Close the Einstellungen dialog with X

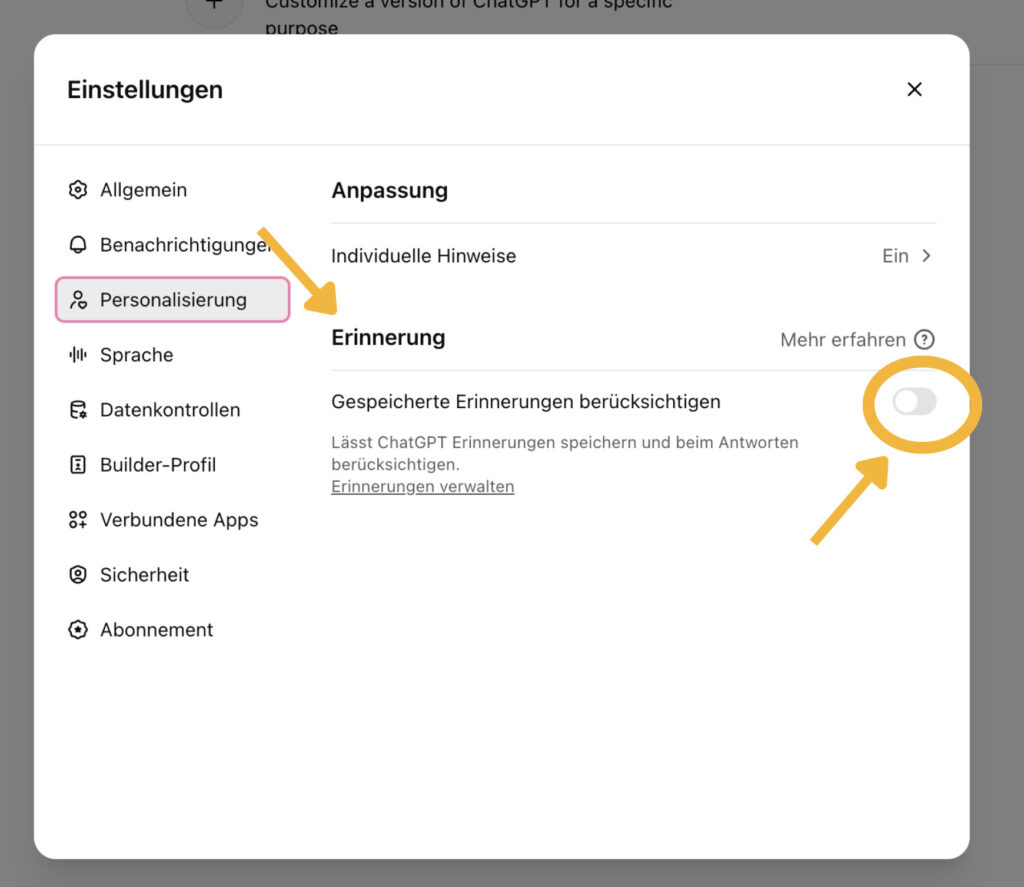[914, 89]
